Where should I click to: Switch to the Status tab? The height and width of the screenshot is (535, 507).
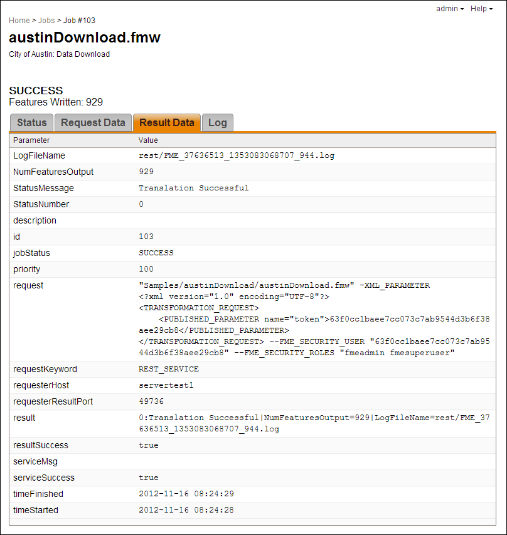(x=32, y=122)
